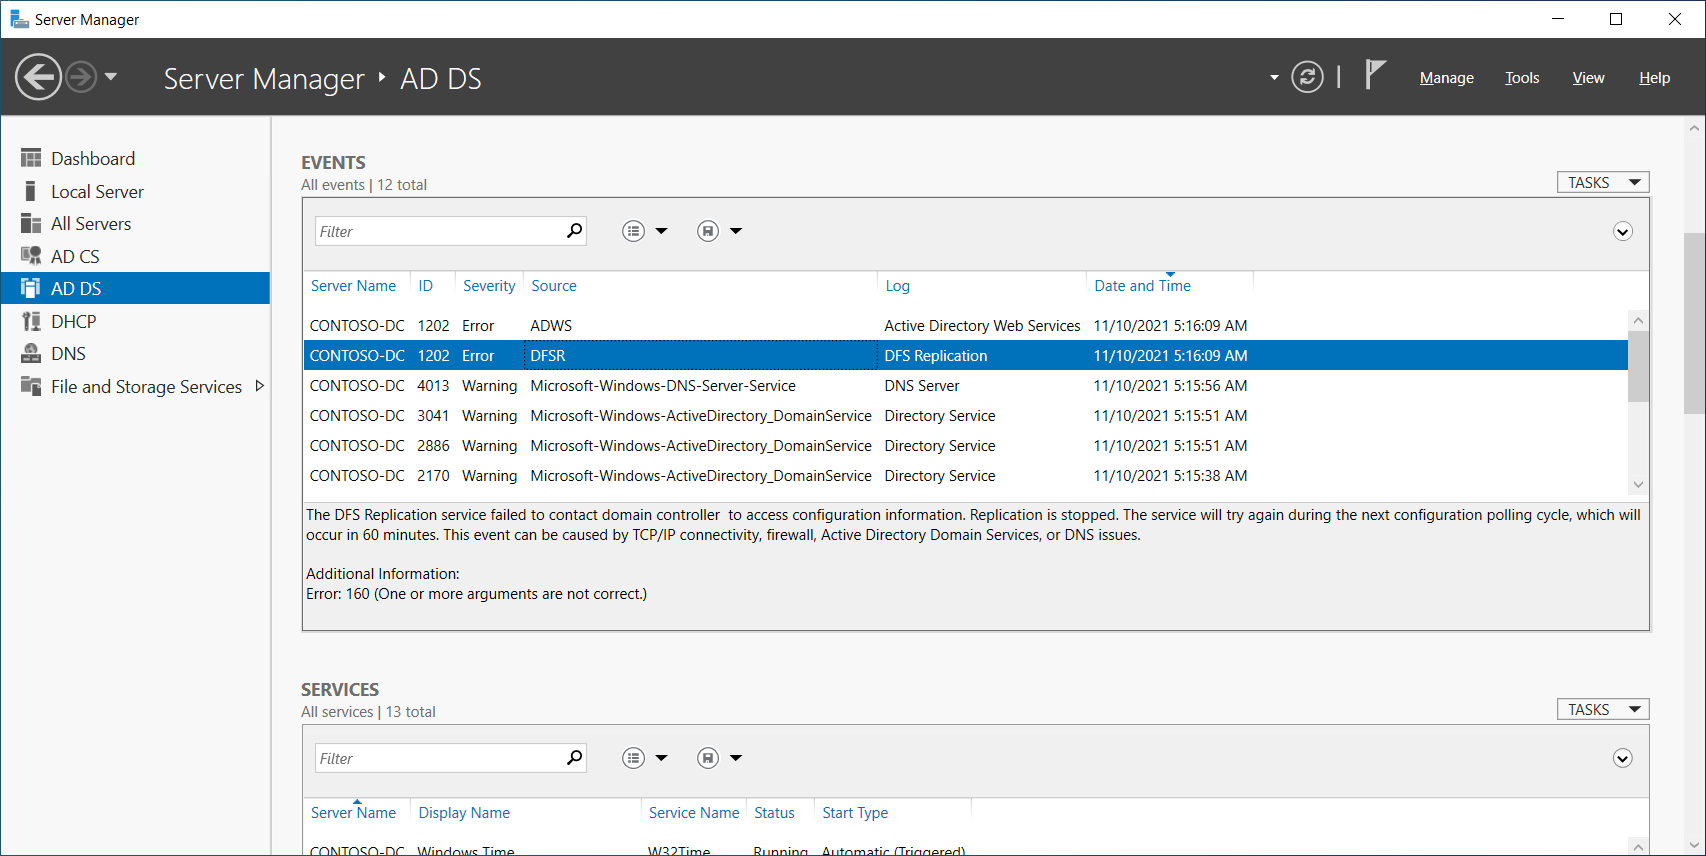Sort events by ID column
Screen dimensions: 1706x856
tap(426, 286)
